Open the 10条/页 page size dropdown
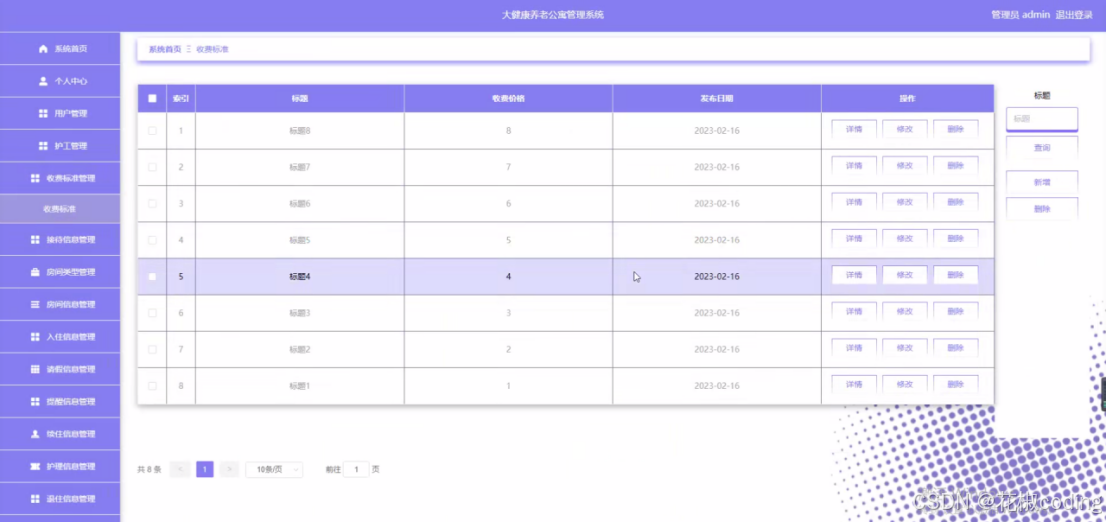 coord(274,469)
